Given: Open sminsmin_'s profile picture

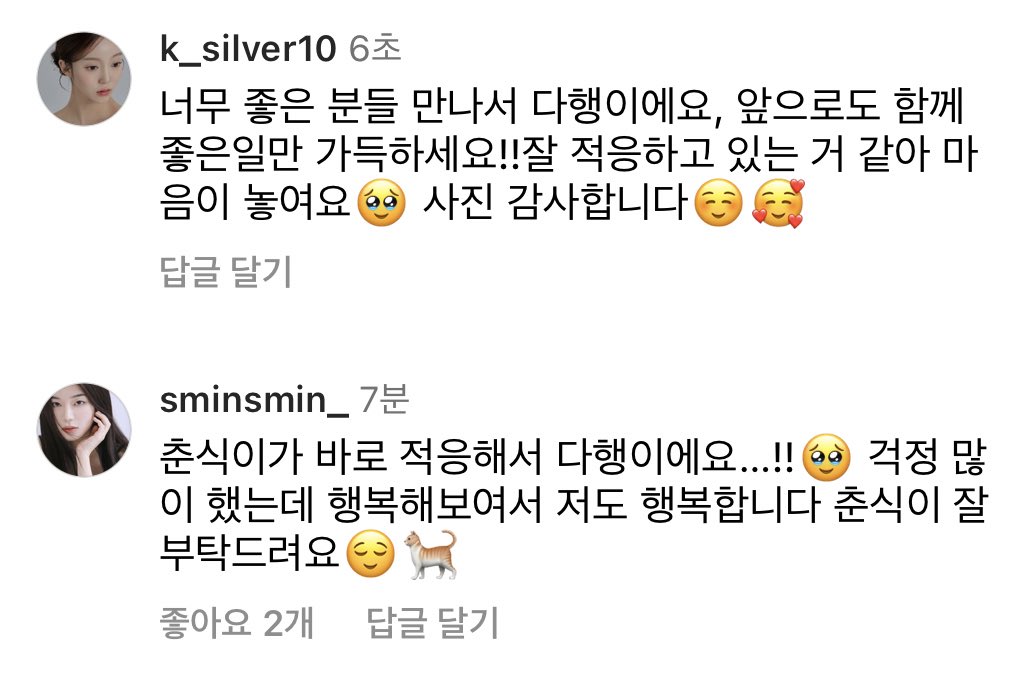Looking at the screenshot, I should click(x=84, y=430).
